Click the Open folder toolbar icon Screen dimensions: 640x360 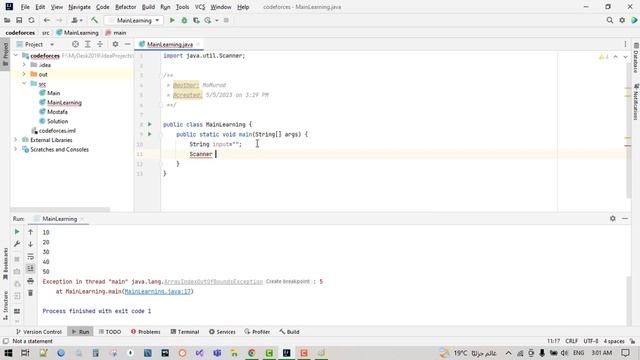click(7, 20)
